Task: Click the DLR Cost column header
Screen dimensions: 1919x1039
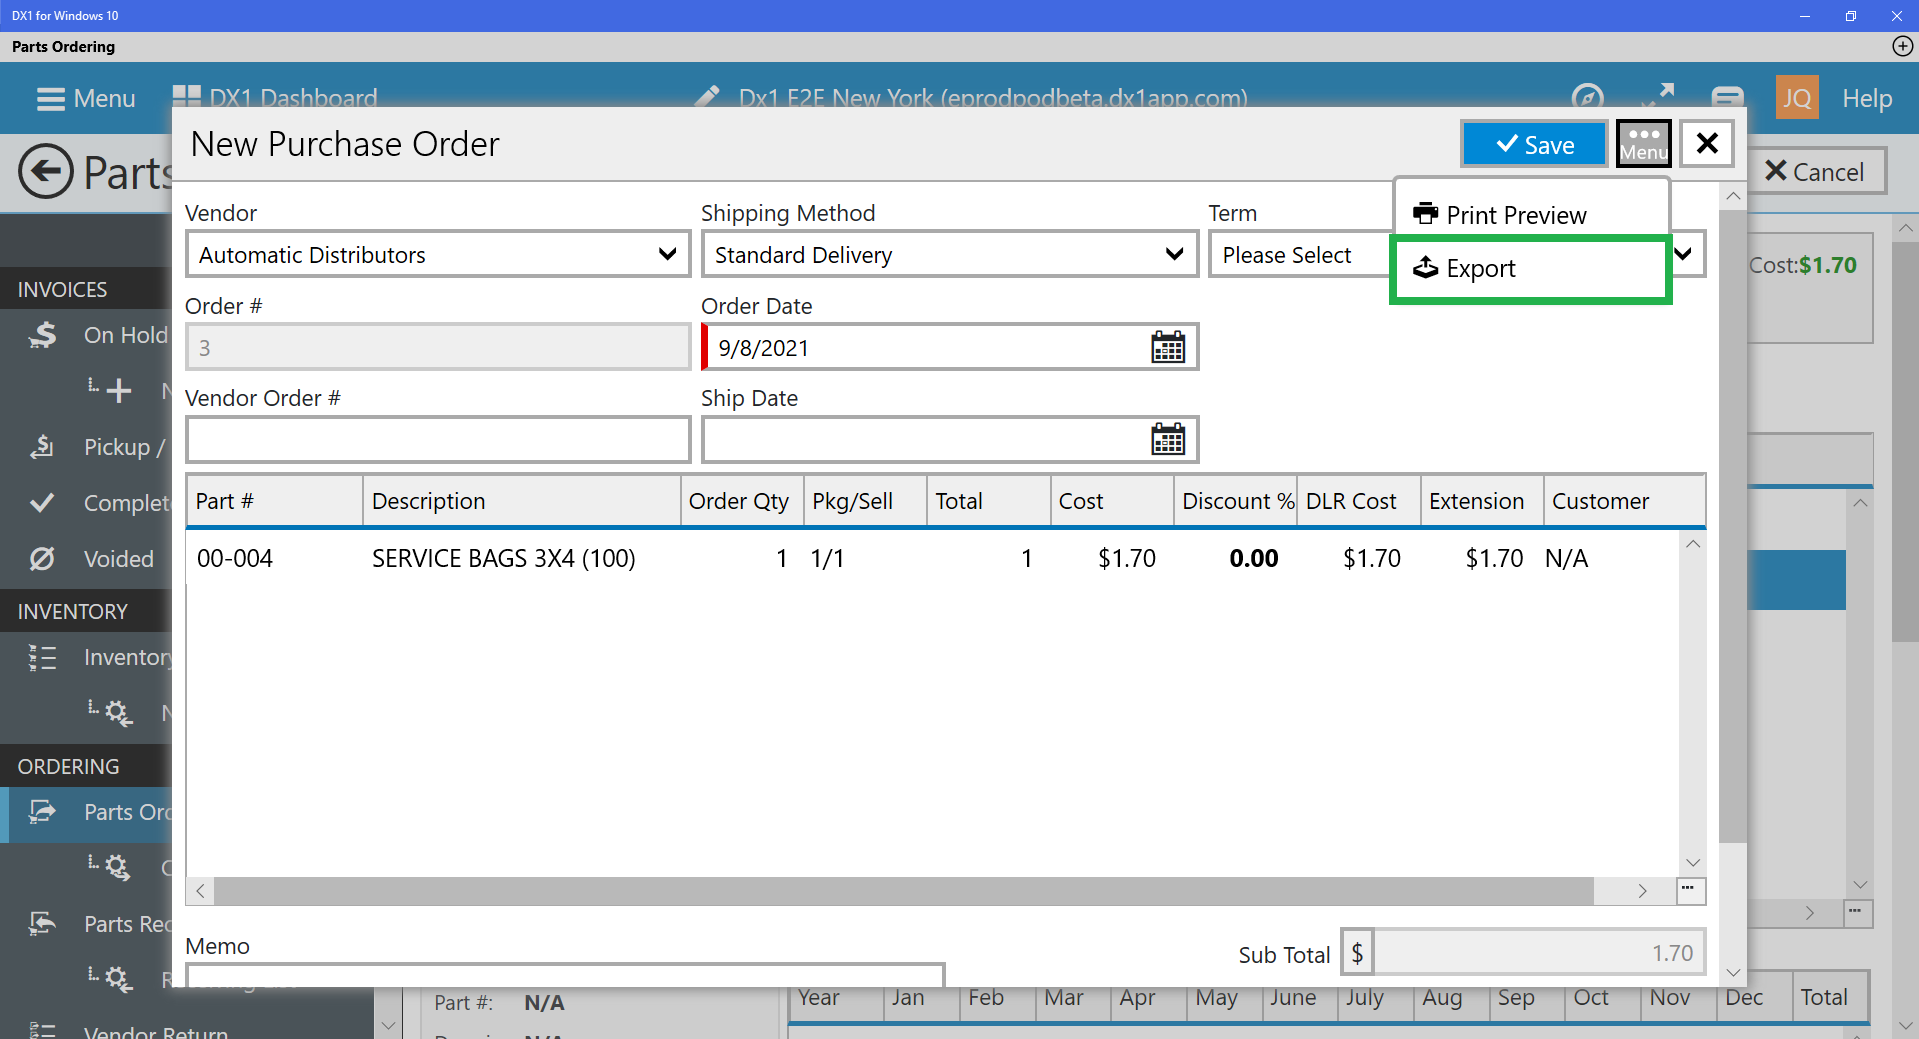Action: 1359,501
